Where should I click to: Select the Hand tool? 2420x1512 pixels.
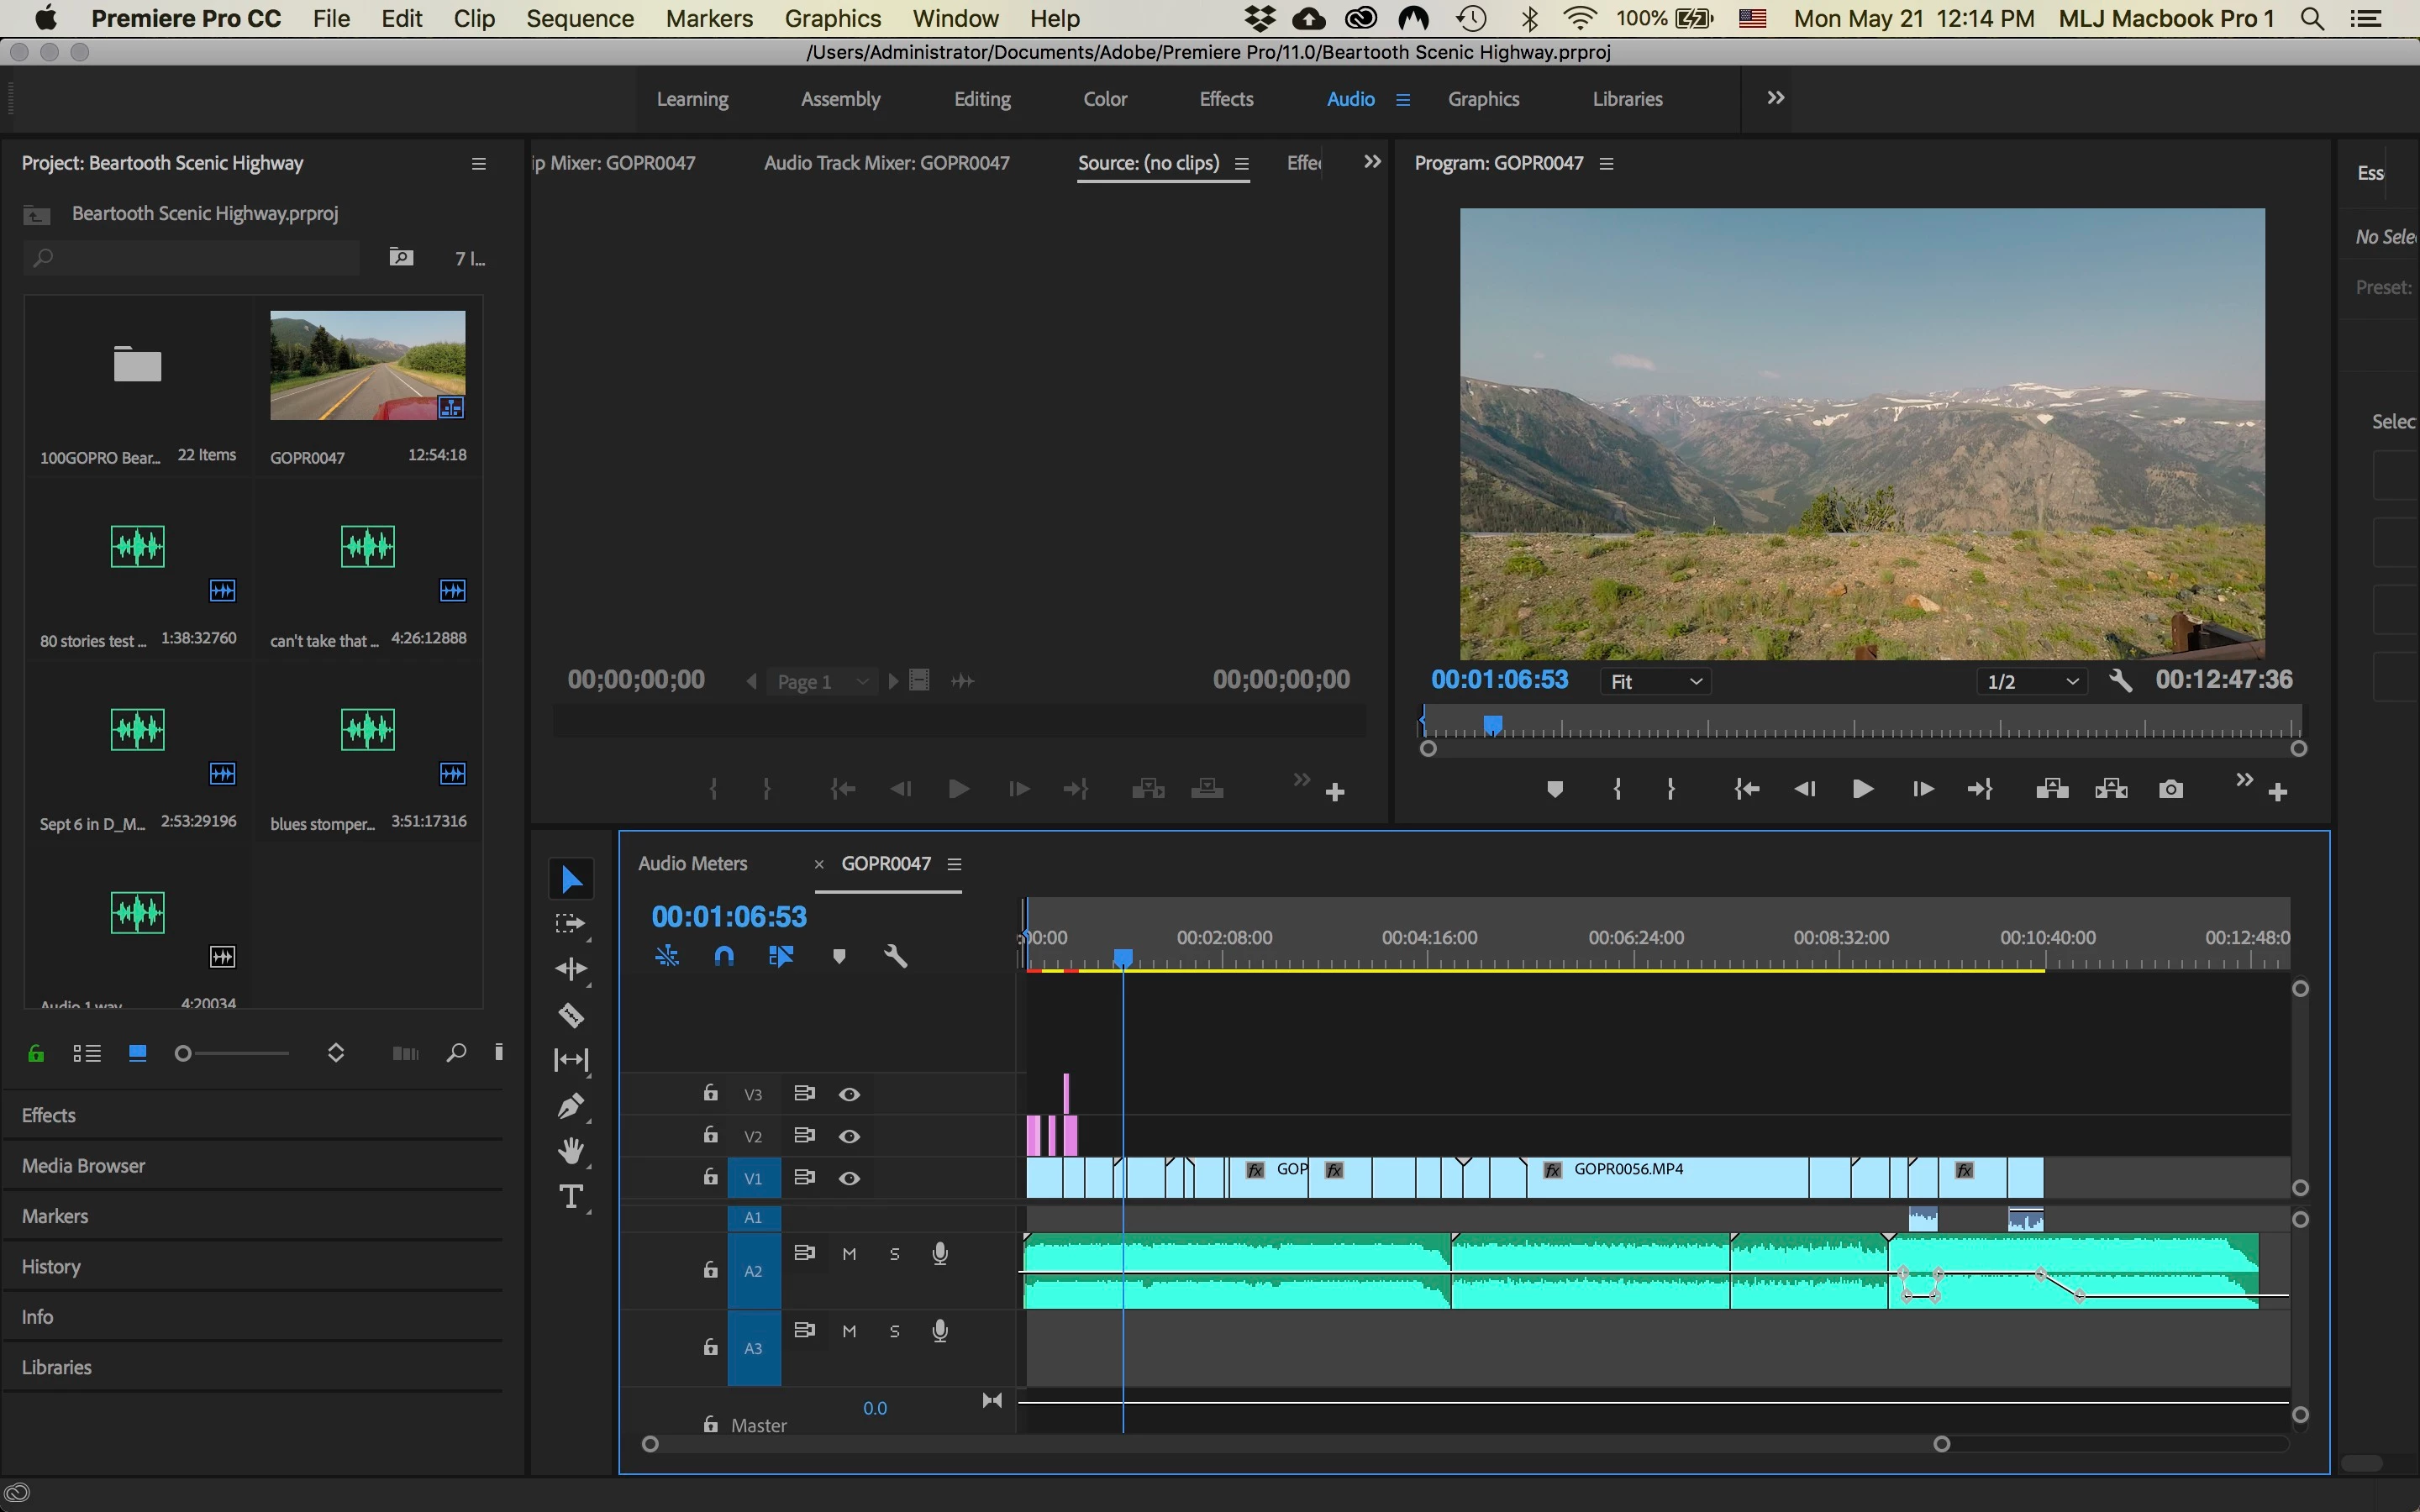(571, 1151)
